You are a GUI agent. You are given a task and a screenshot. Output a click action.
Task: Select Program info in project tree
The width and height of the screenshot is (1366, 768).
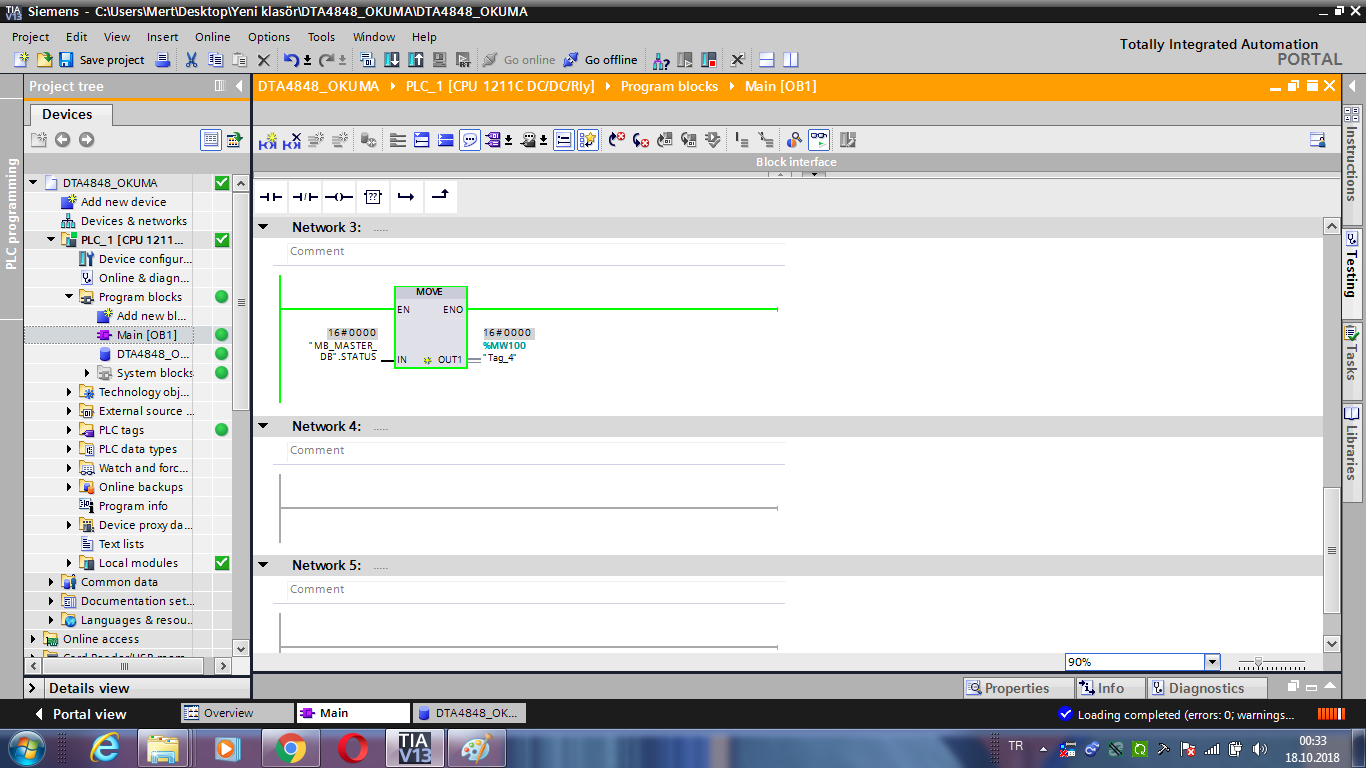pos(133,506)
